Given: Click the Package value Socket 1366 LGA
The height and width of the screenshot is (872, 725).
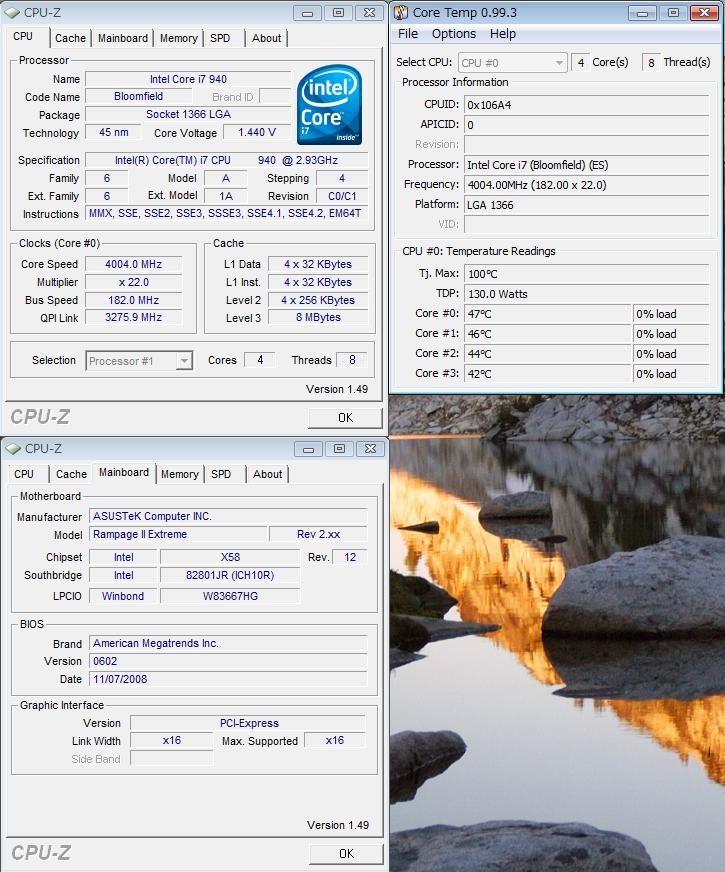Looking at the screenshot, I should pos(188,114).
